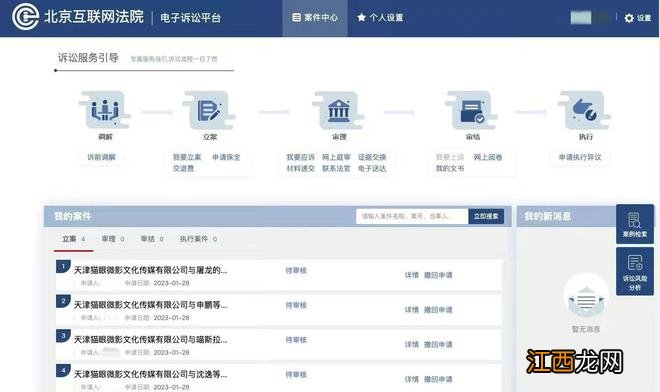Screen dimensions: 660x392
Task: Click 待审核 status of case 3
Action: coord(296,340)
